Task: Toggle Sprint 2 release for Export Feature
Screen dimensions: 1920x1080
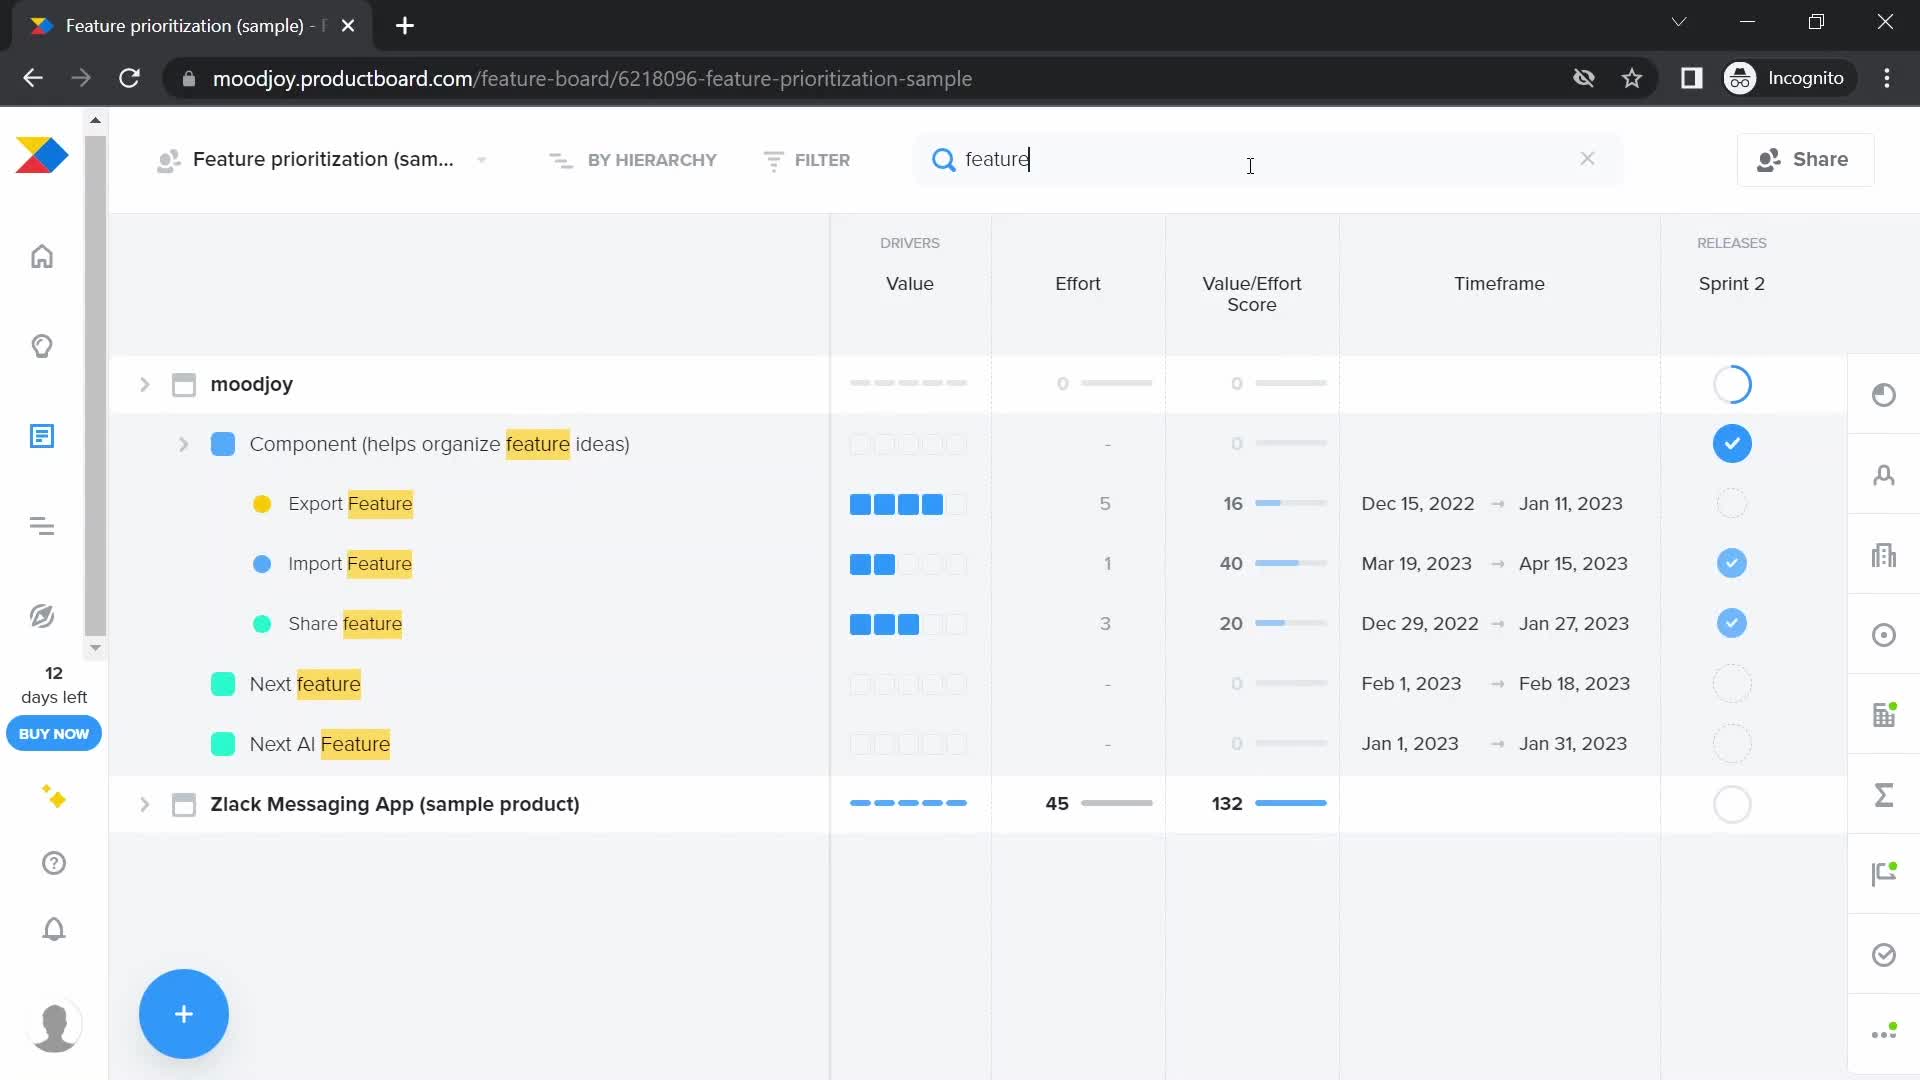Action: click(x=1732, y=504)
